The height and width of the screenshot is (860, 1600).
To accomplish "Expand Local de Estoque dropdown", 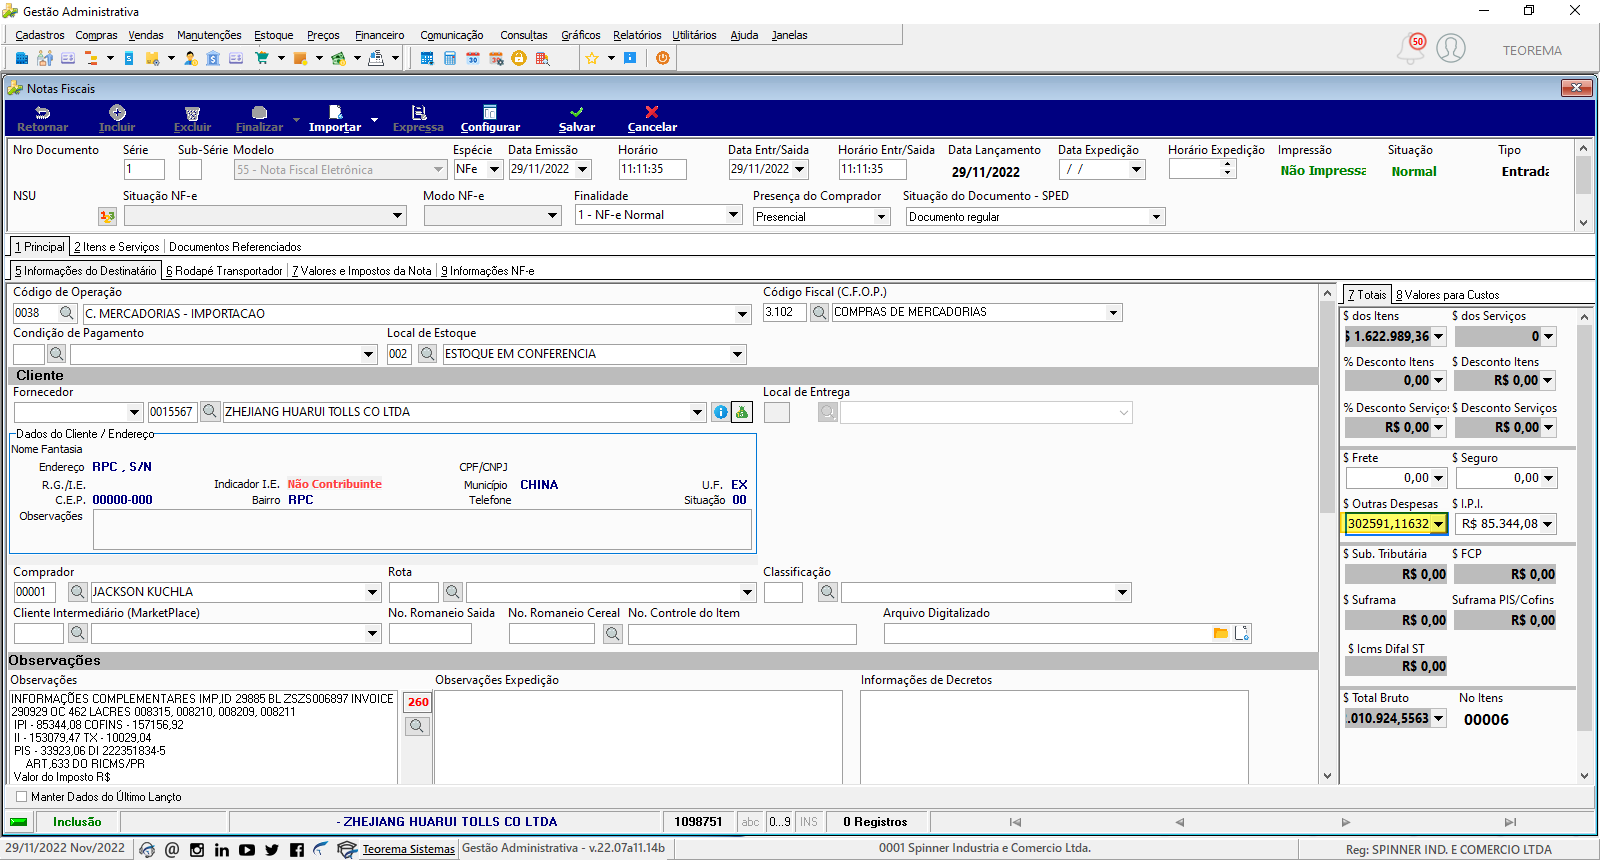I will (738, 354).
